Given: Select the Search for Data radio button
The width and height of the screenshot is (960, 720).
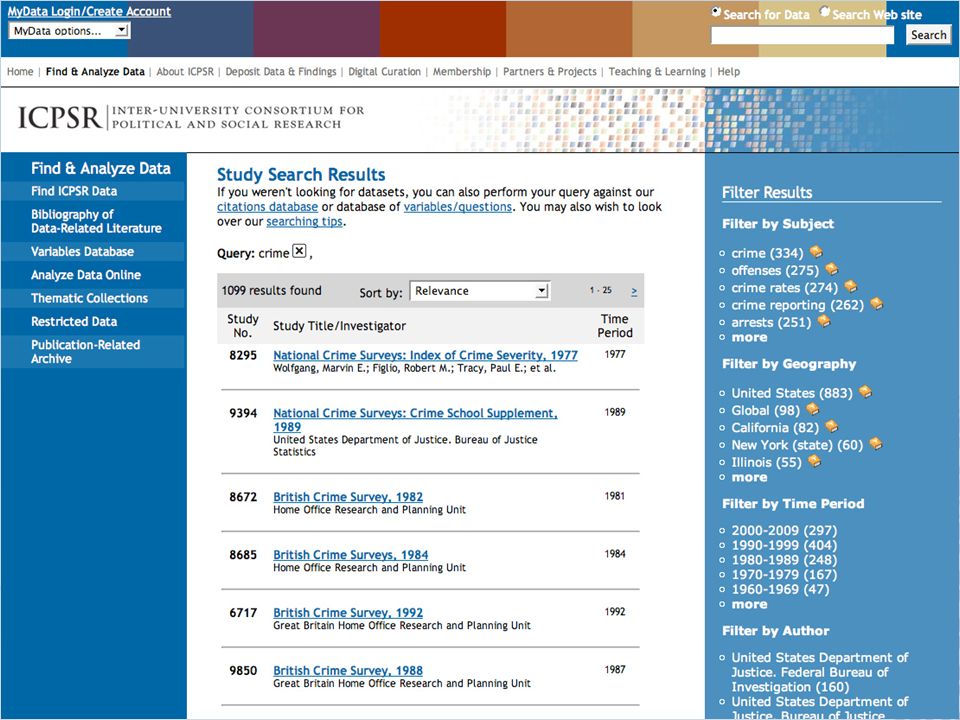Looking at the screenshot, I should [716, 12].
